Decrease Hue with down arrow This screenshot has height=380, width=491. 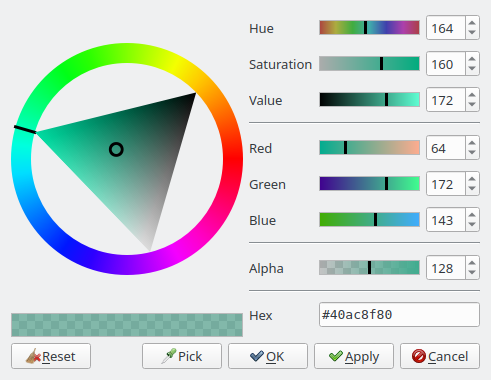(472, 32)
